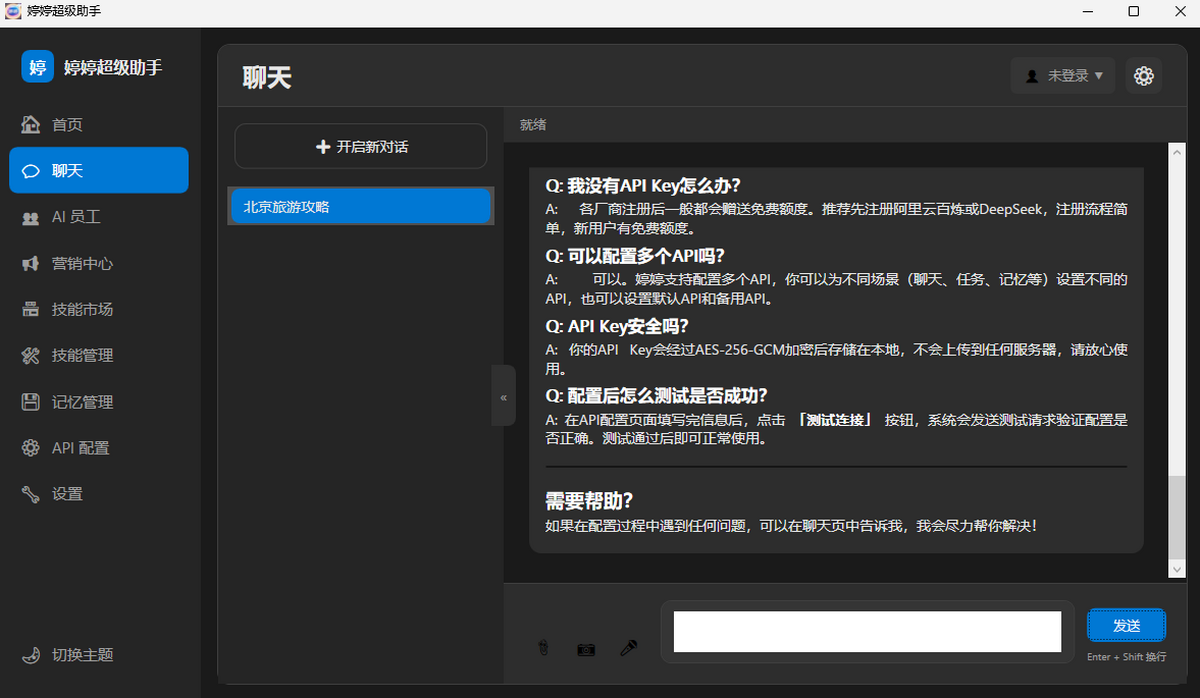Click the AI 员工 people icon
Viewport: 1200px width, 698px height.
(31, 217)
